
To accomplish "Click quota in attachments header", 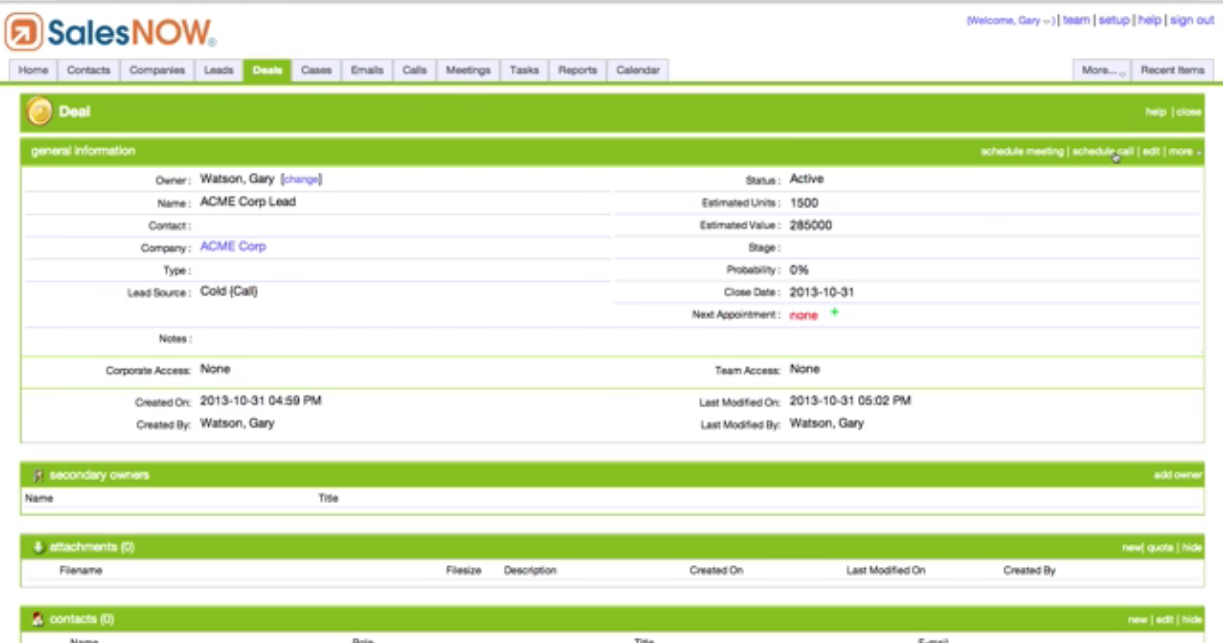I will tap(1160, 548).
